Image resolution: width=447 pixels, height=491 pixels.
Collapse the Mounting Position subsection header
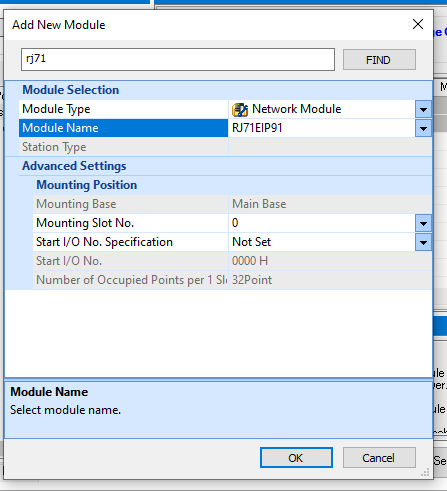coord(86,185)
